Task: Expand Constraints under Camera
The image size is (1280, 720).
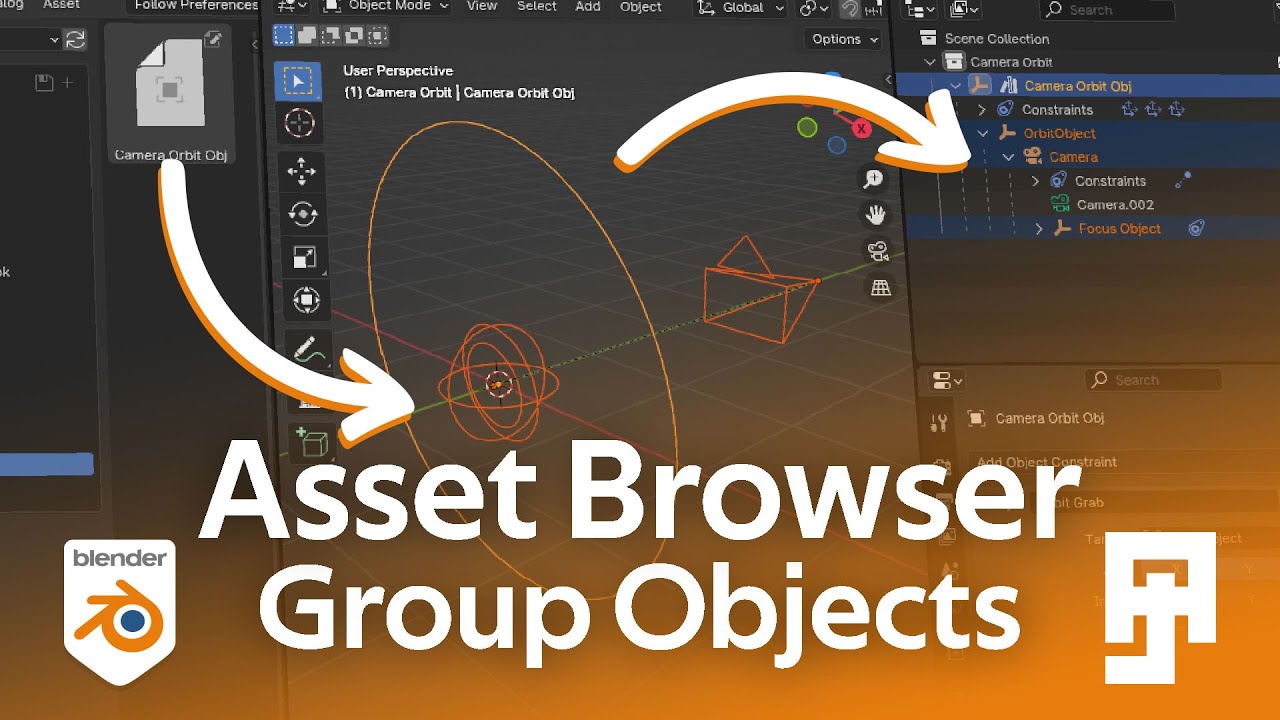Action: pos(1035,181)
